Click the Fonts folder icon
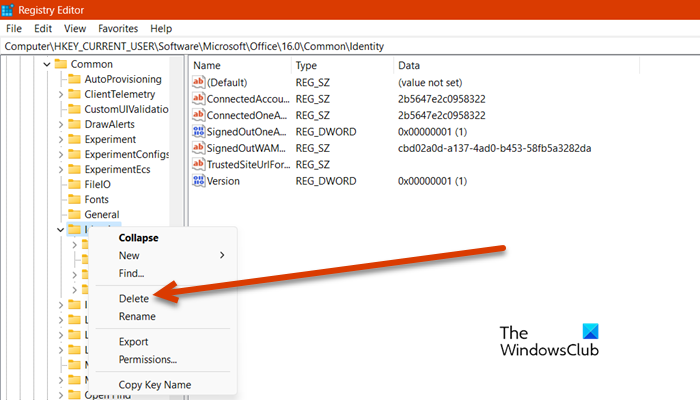The width and height of the screenshot is (700, 400). click(74, 200)
